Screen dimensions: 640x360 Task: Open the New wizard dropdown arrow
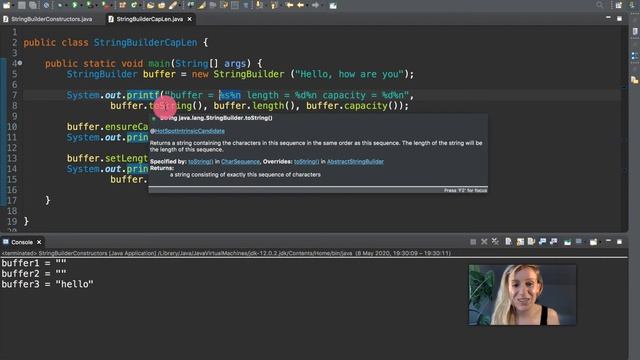[12, 5]
